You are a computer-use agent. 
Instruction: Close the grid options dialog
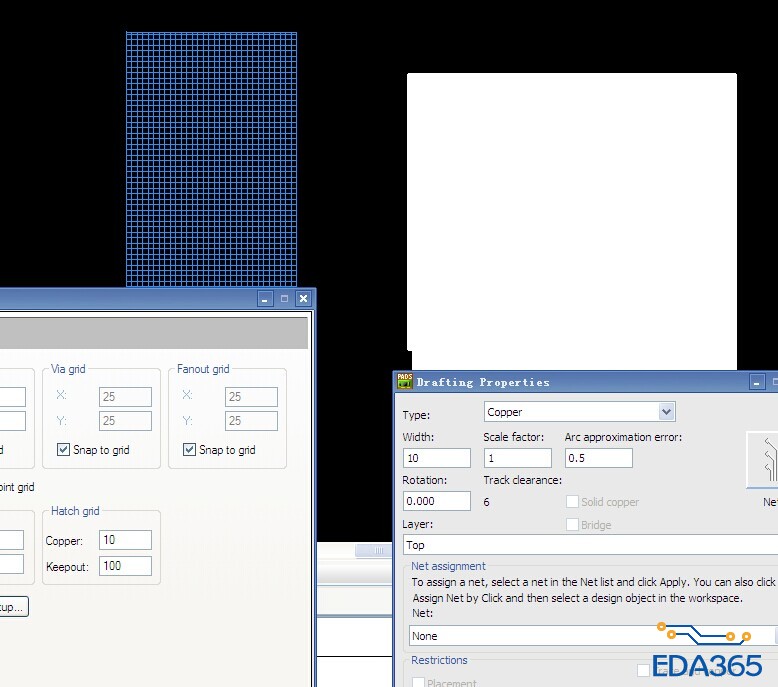tap(303, 299)
